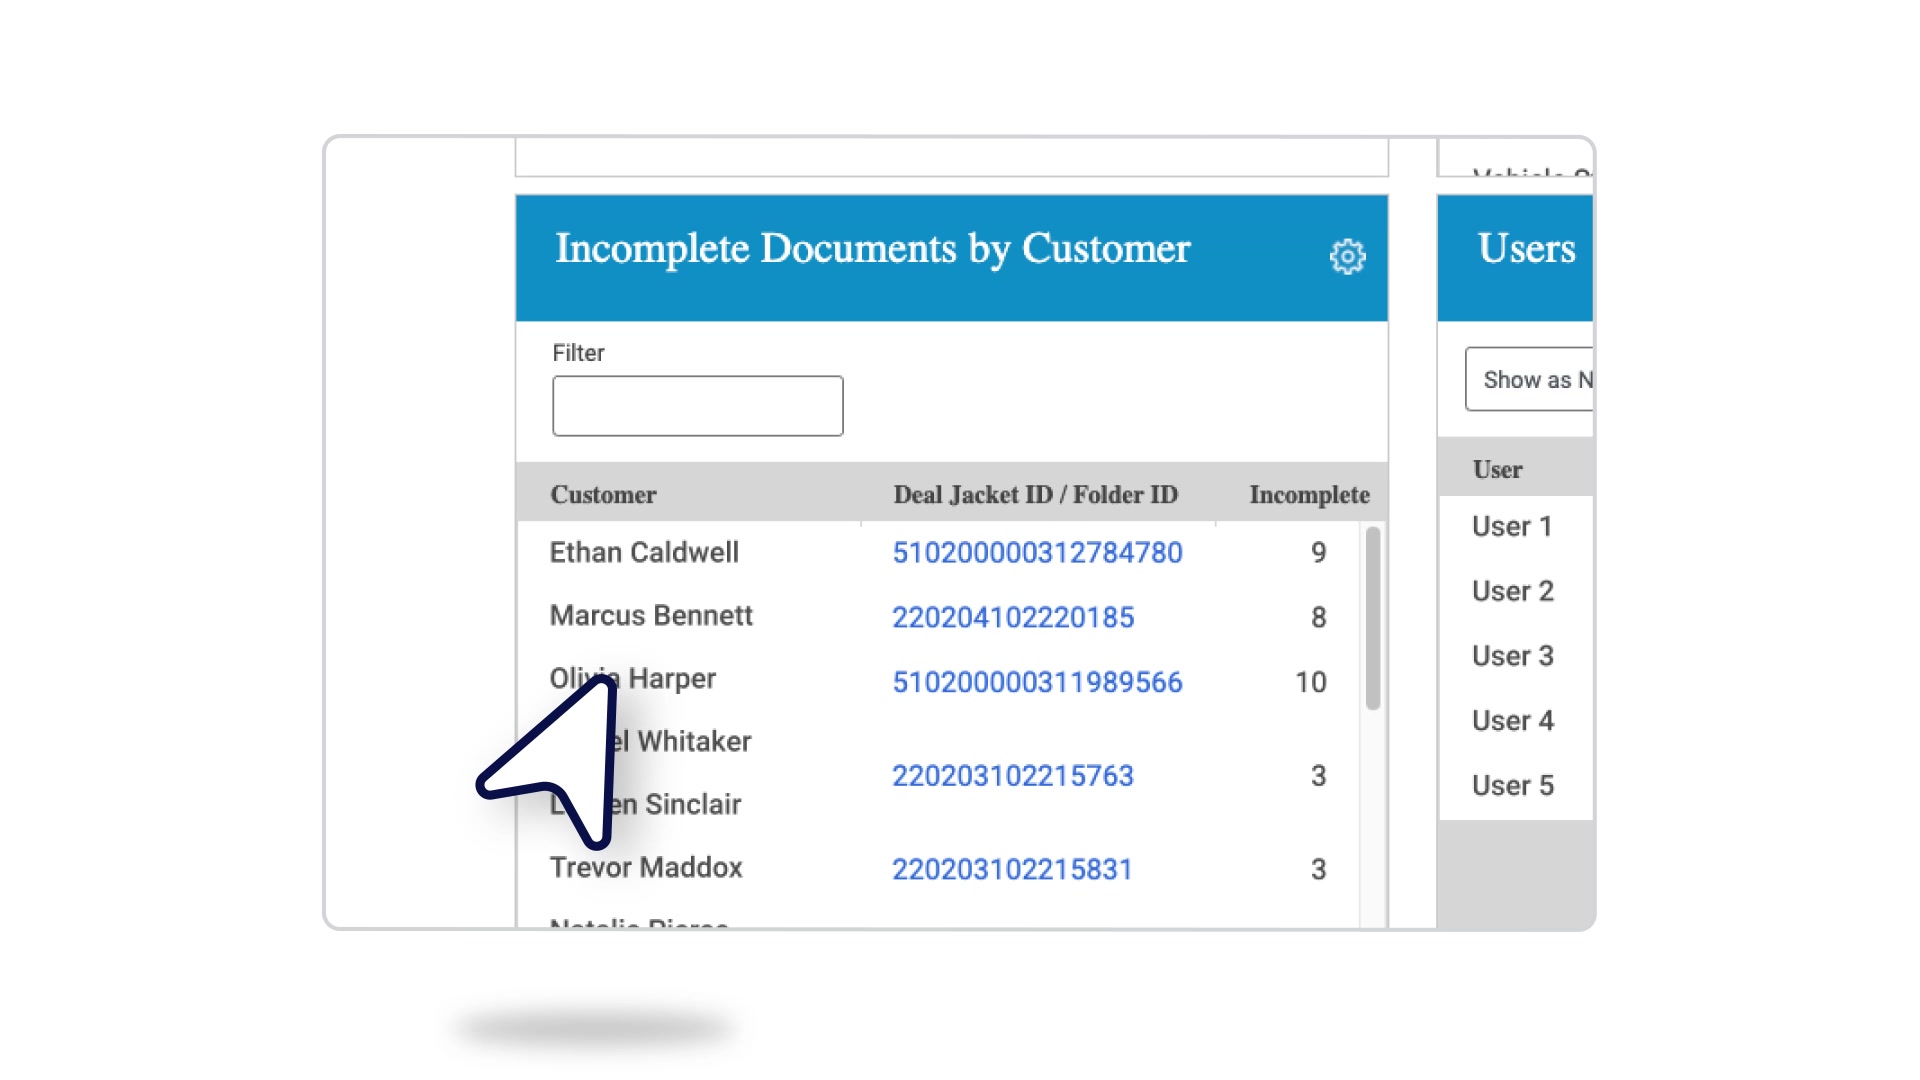Open deal jacket 510200000311989566 for Olivia Harper

click(x=1037, y=681)
